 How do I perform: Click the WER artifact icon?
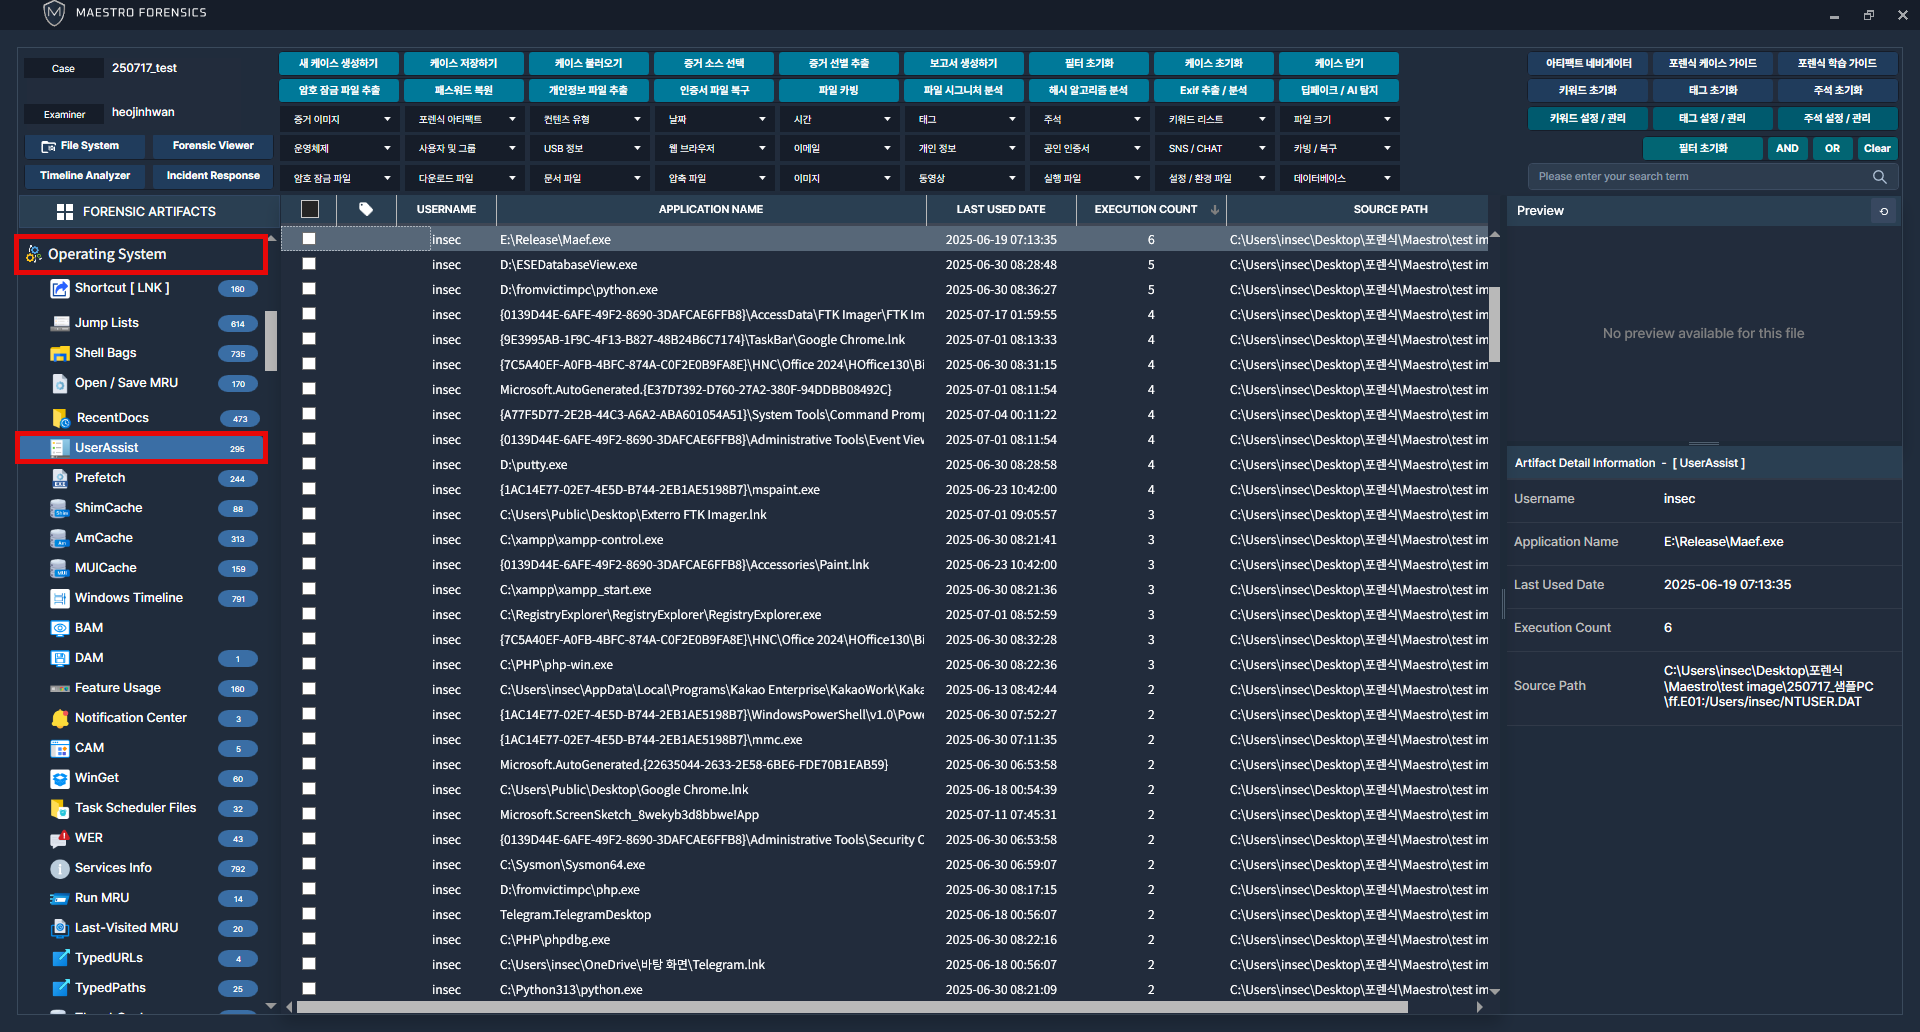pos(60,838)
